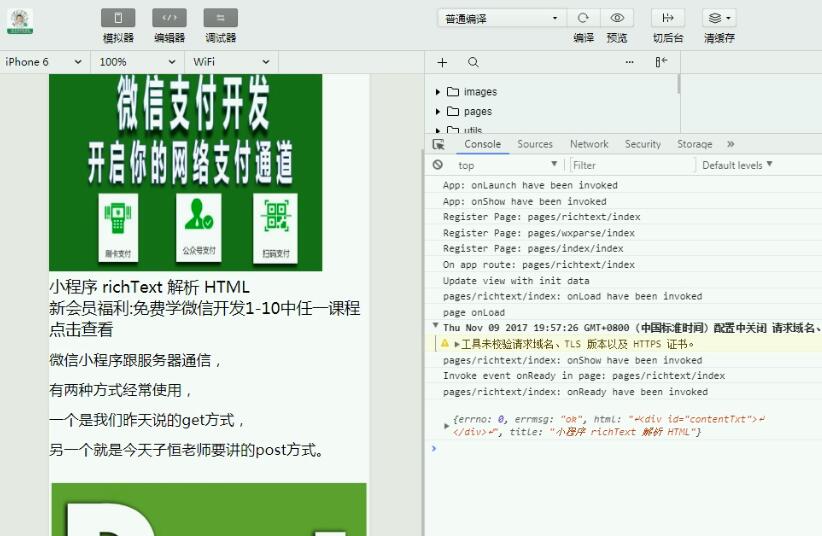
Task: Click the 点击查看 link text
Action: [81, 329]
